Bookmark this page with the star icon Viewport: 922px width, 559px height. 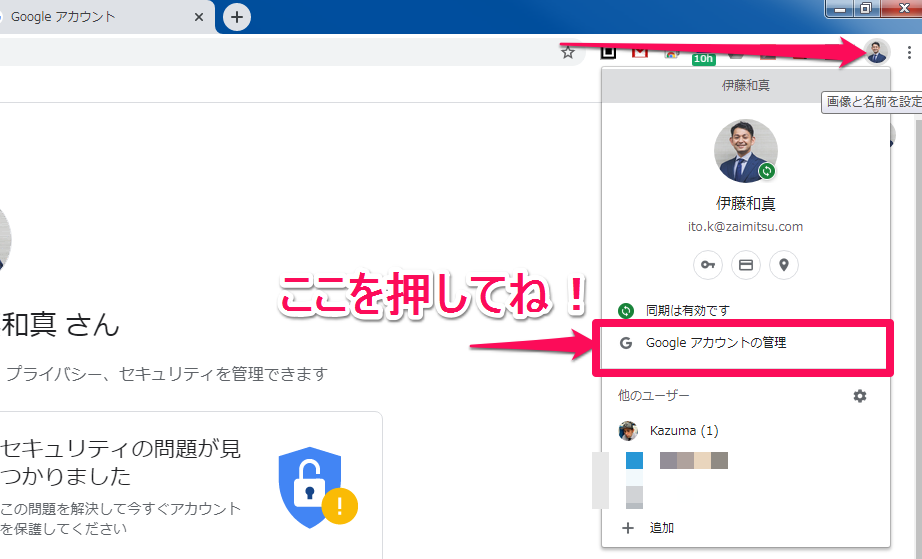(567, 52)
